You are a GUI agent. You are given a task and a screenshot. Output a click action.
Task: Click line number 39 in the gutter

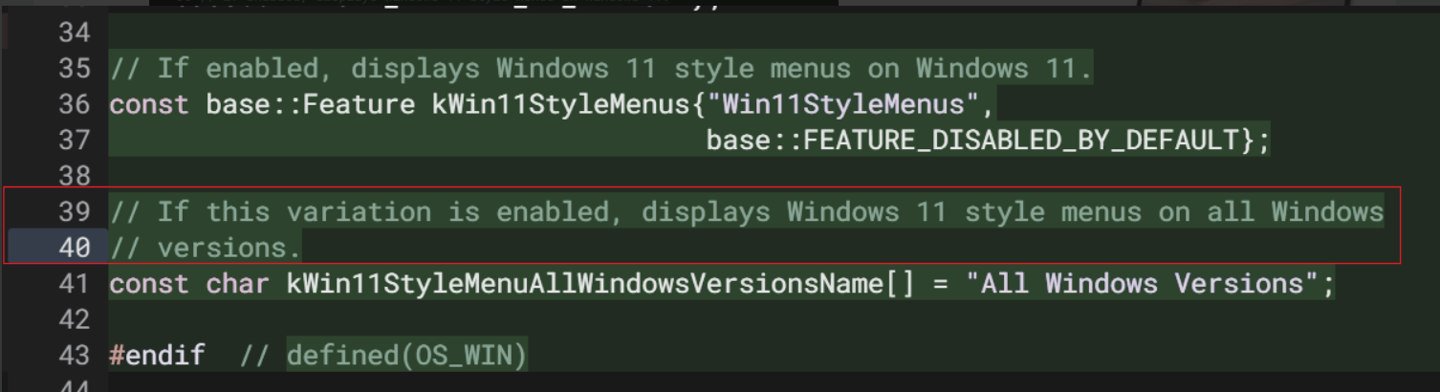74,212
